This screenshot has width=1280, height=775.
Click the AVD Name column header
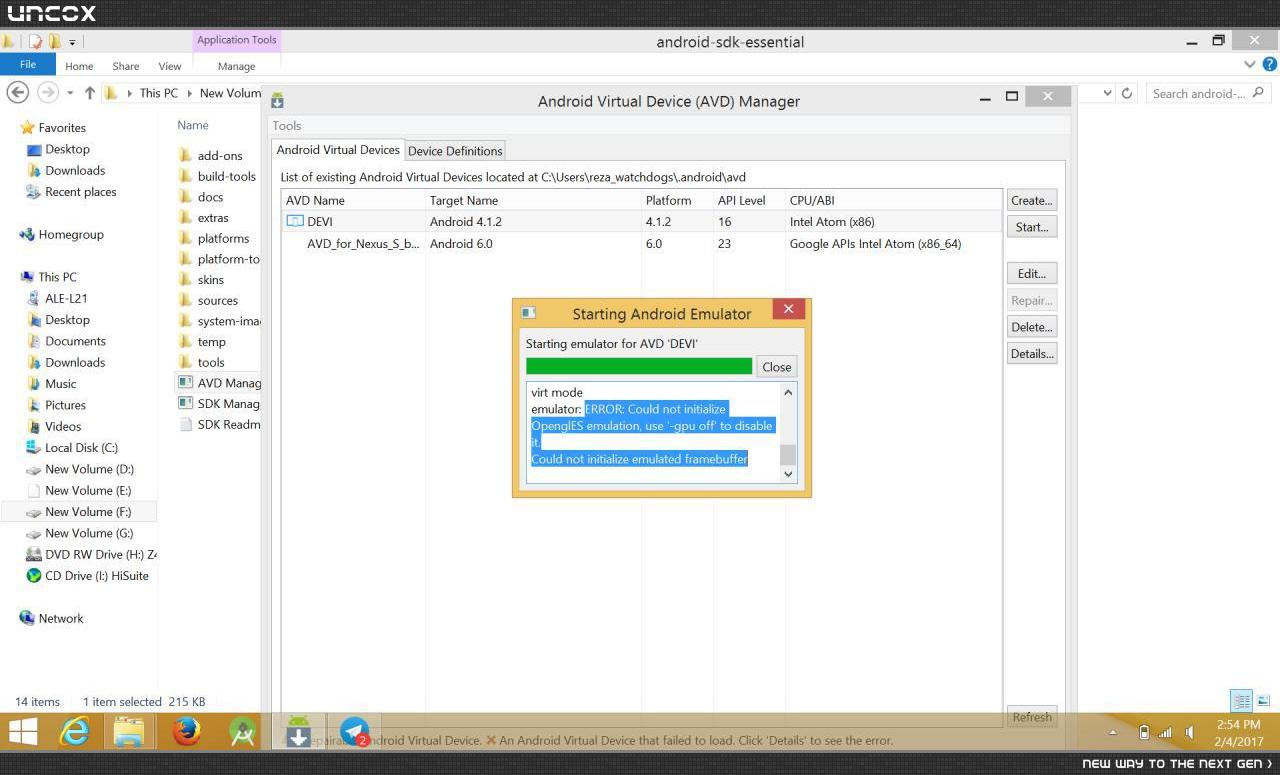[354, 200]
